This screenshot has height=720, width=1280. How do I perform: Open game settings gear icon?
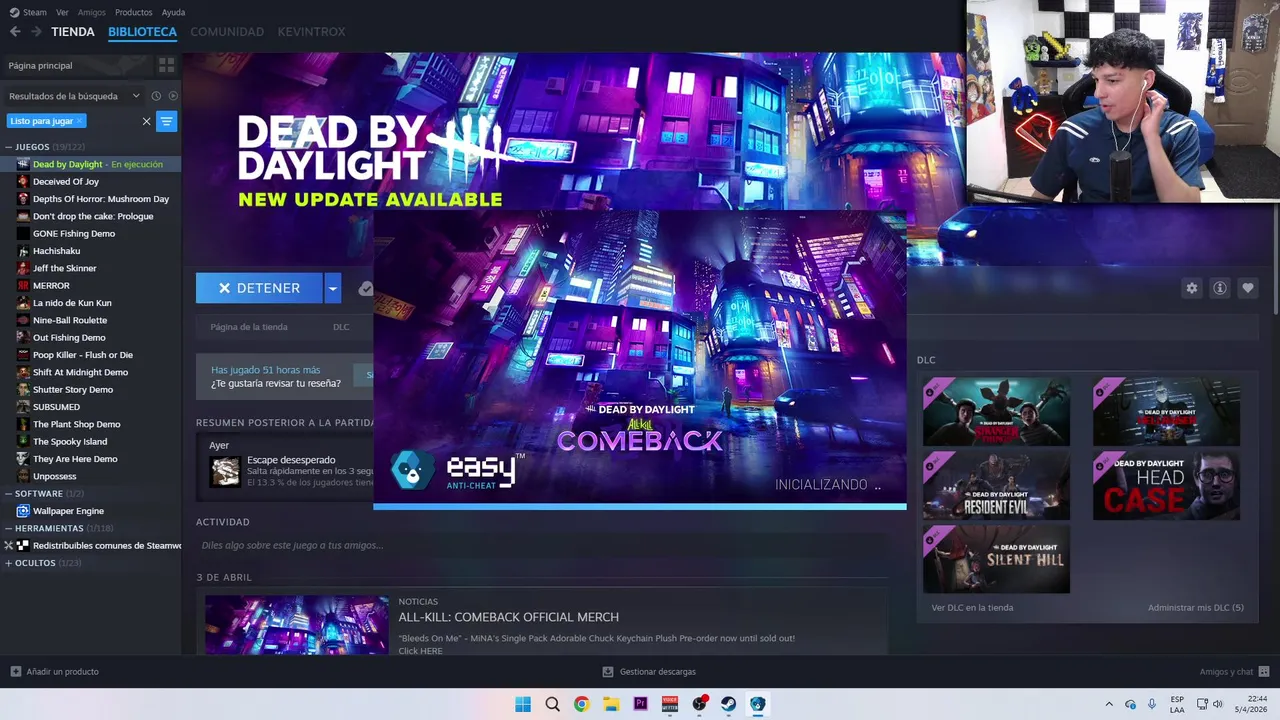(1191, 288)
